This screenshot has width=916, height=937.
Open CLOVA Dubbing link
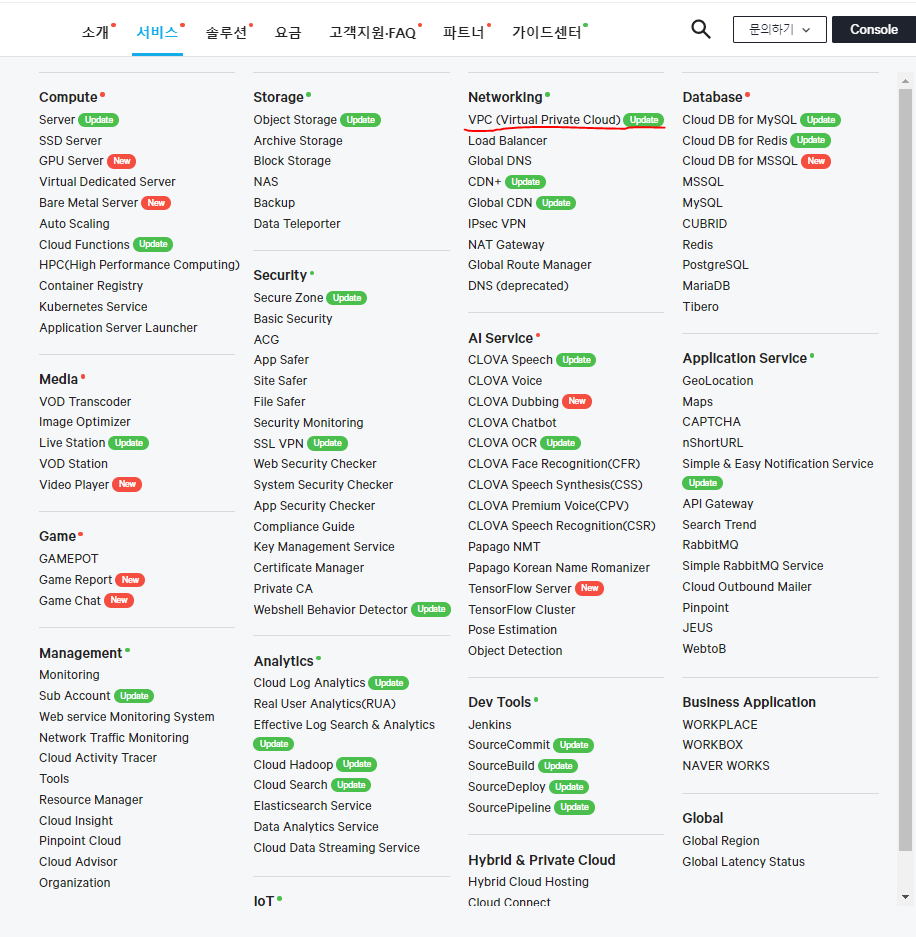pyautogui.click(x=513, y=402)
